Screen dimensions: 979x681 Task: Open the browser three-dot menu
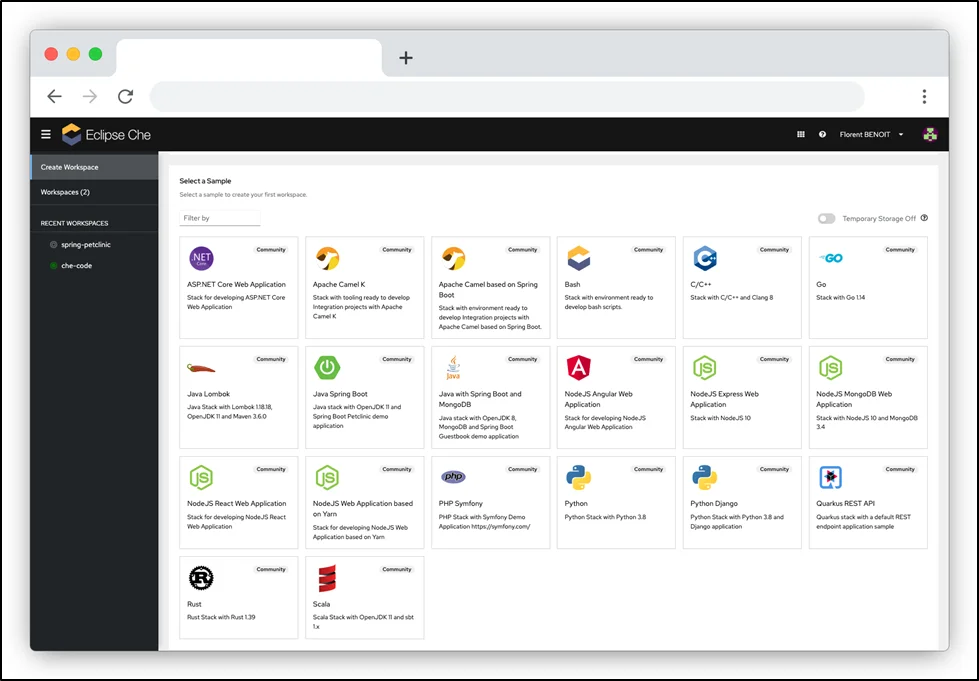coord(924,96)
